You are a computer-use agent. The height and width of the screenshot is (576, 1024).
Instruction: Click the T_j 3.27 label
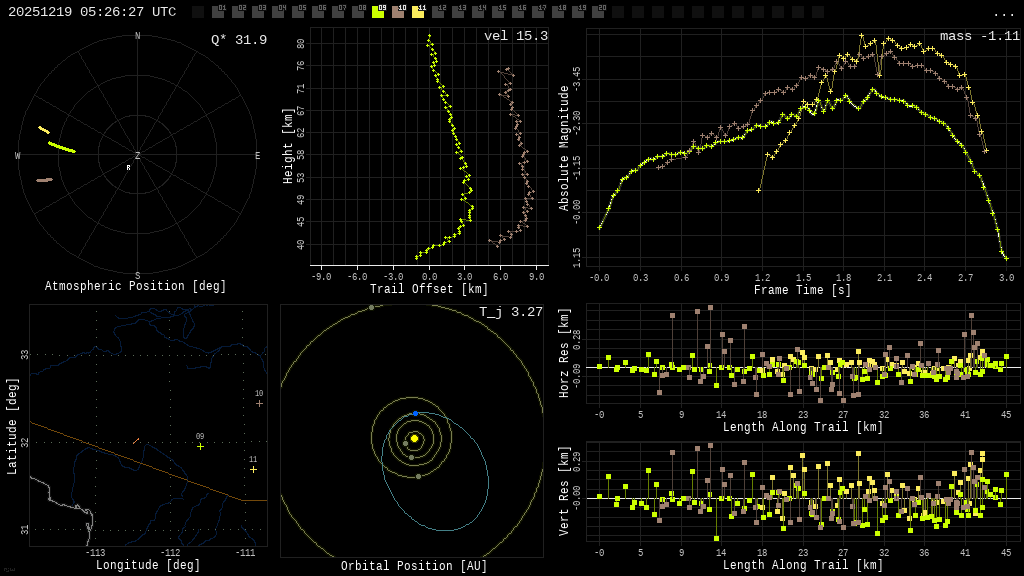coord(511,312)
